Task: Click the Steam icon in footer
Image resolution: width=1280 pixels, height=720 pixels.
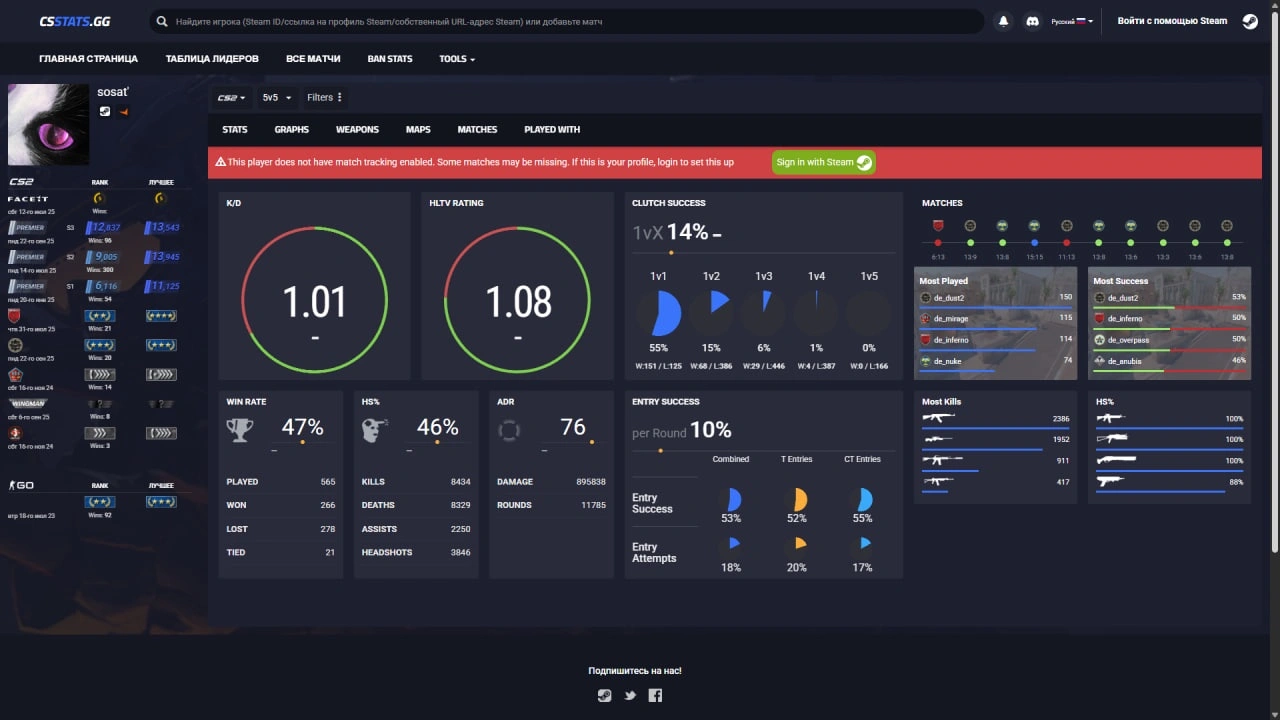Action: pyautogui.click(x=604, y=696)
